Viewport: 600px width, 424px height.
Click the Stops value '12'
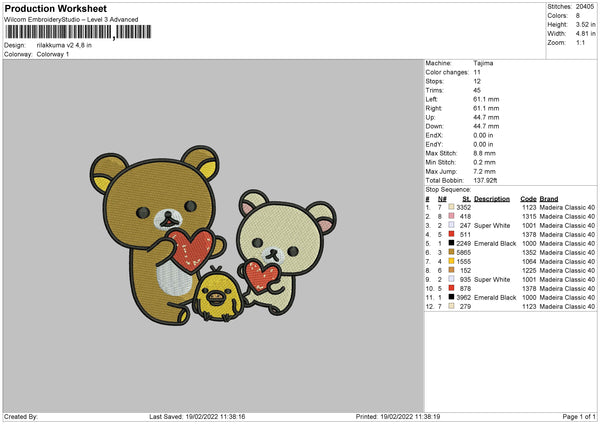[x=477, y=81]
